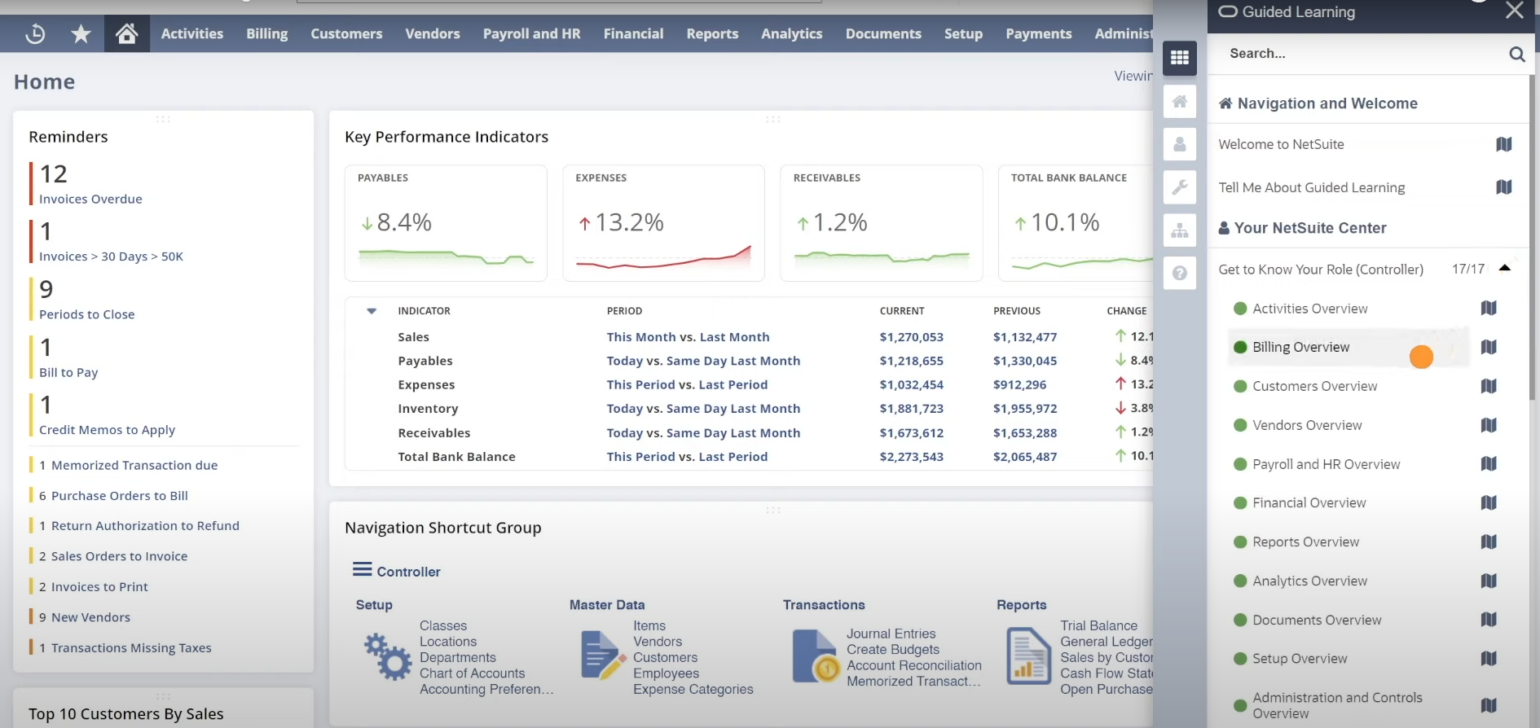Viewport: 1540px width, 728px height.
Task: Open the Reports menu
Action: (x=712, y=33)
